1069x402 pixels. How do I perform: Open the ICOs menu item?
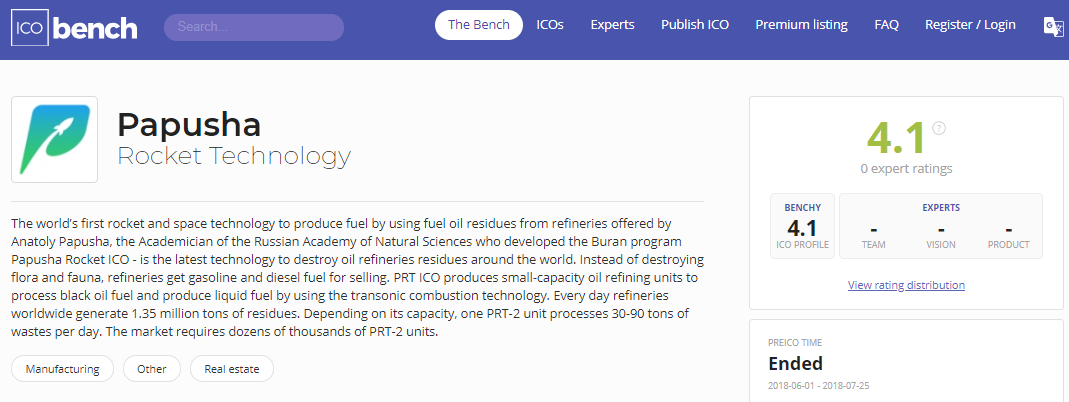click(x=550, y=25)
